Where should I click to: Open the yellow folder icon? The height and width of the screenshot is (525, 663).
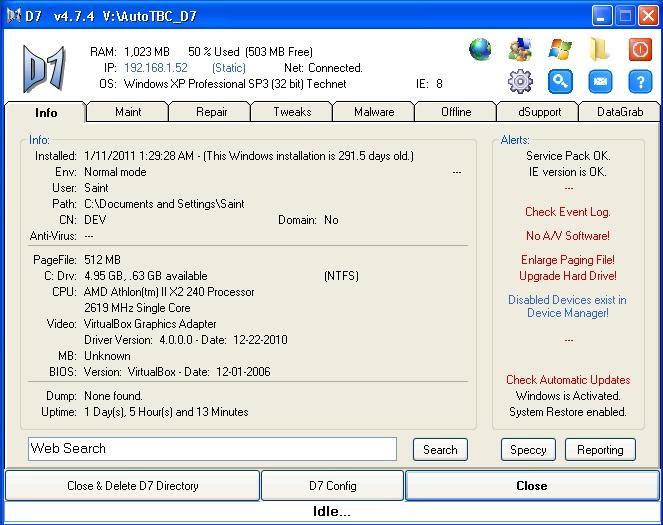pos(599,49)
